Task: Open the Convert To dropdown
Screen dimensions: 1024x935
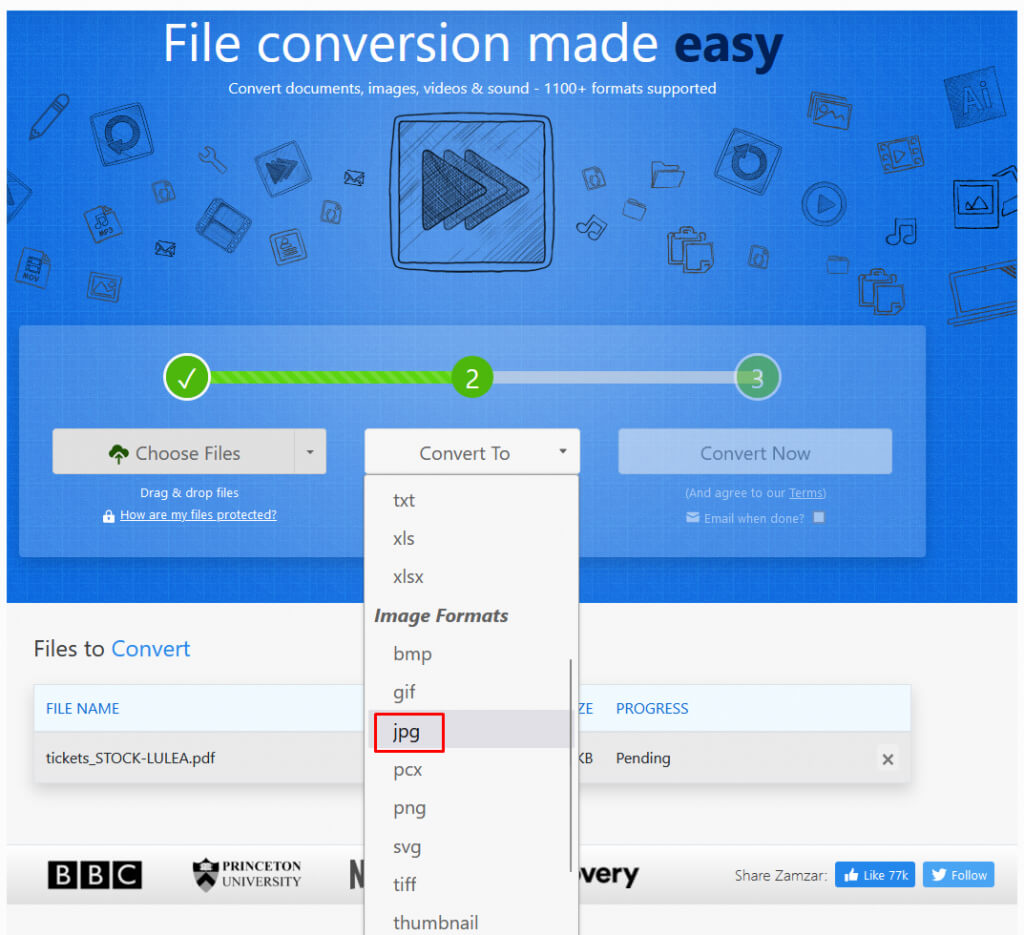Action: point(472,452)
